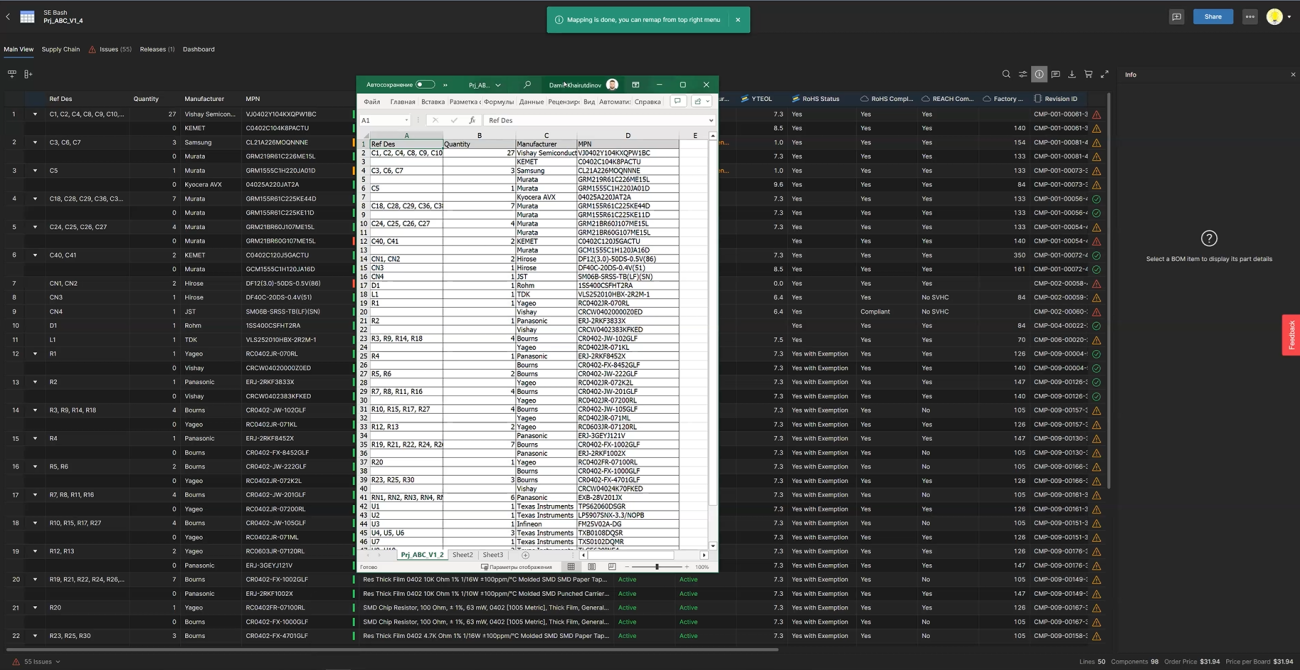Open the filter settings sliders icon
This screenshot has width=1300, height=670.
pyautogui.click(x=1023, y=74)
